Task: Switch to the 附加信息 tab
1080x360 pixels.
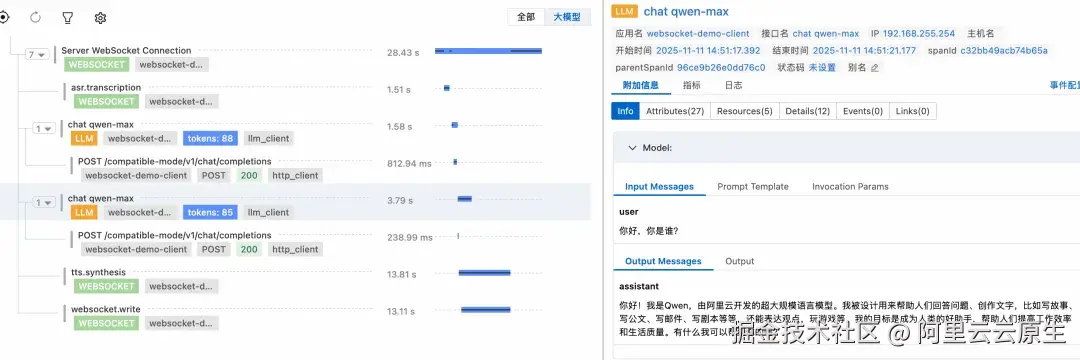Action: [x=641, y=85]
